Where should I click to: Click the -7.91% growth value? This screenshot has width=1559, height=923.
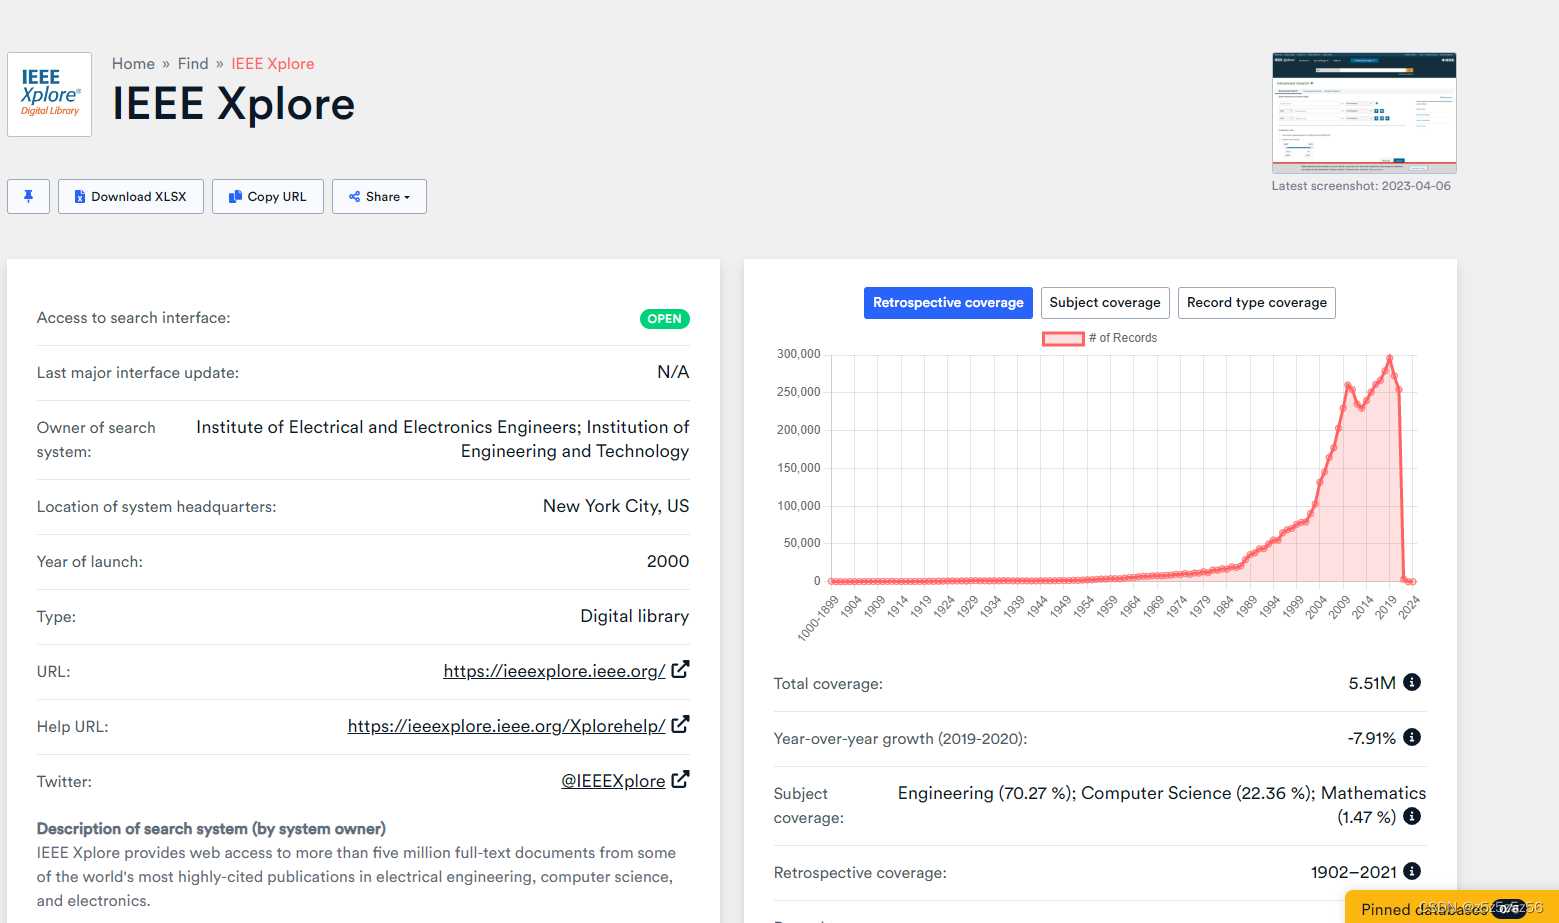pyautogui.click(x=1371, y=738)
